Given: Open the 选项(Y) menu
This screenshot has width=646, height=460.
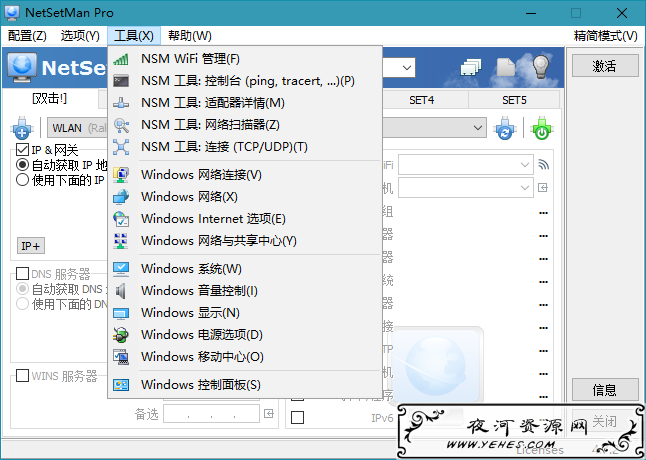Looking at the screenshot, I should pos(80,36).
